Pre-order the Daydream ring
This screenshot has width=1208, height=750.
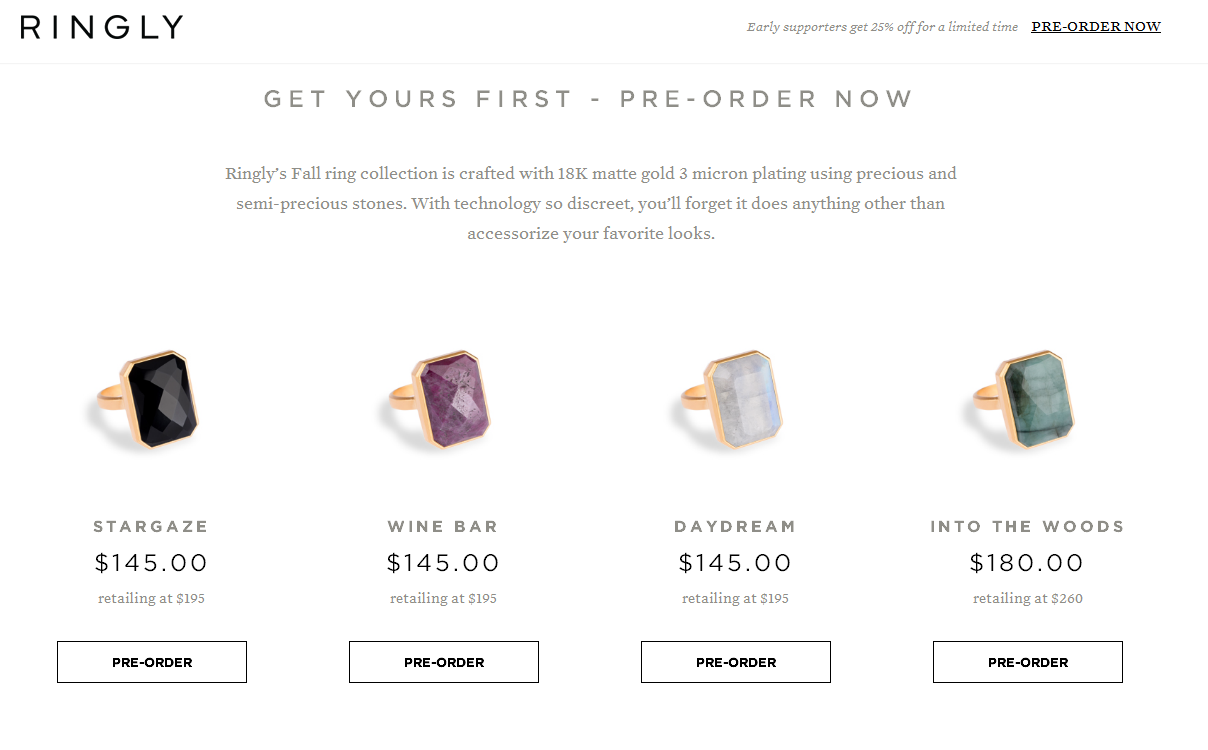[x=736, y=662]
